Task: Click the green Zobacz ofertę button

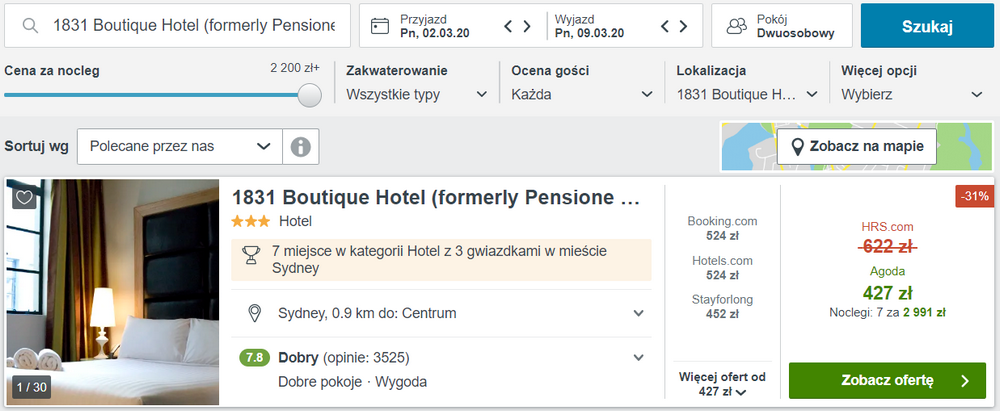Action: [x=888, y=381]
